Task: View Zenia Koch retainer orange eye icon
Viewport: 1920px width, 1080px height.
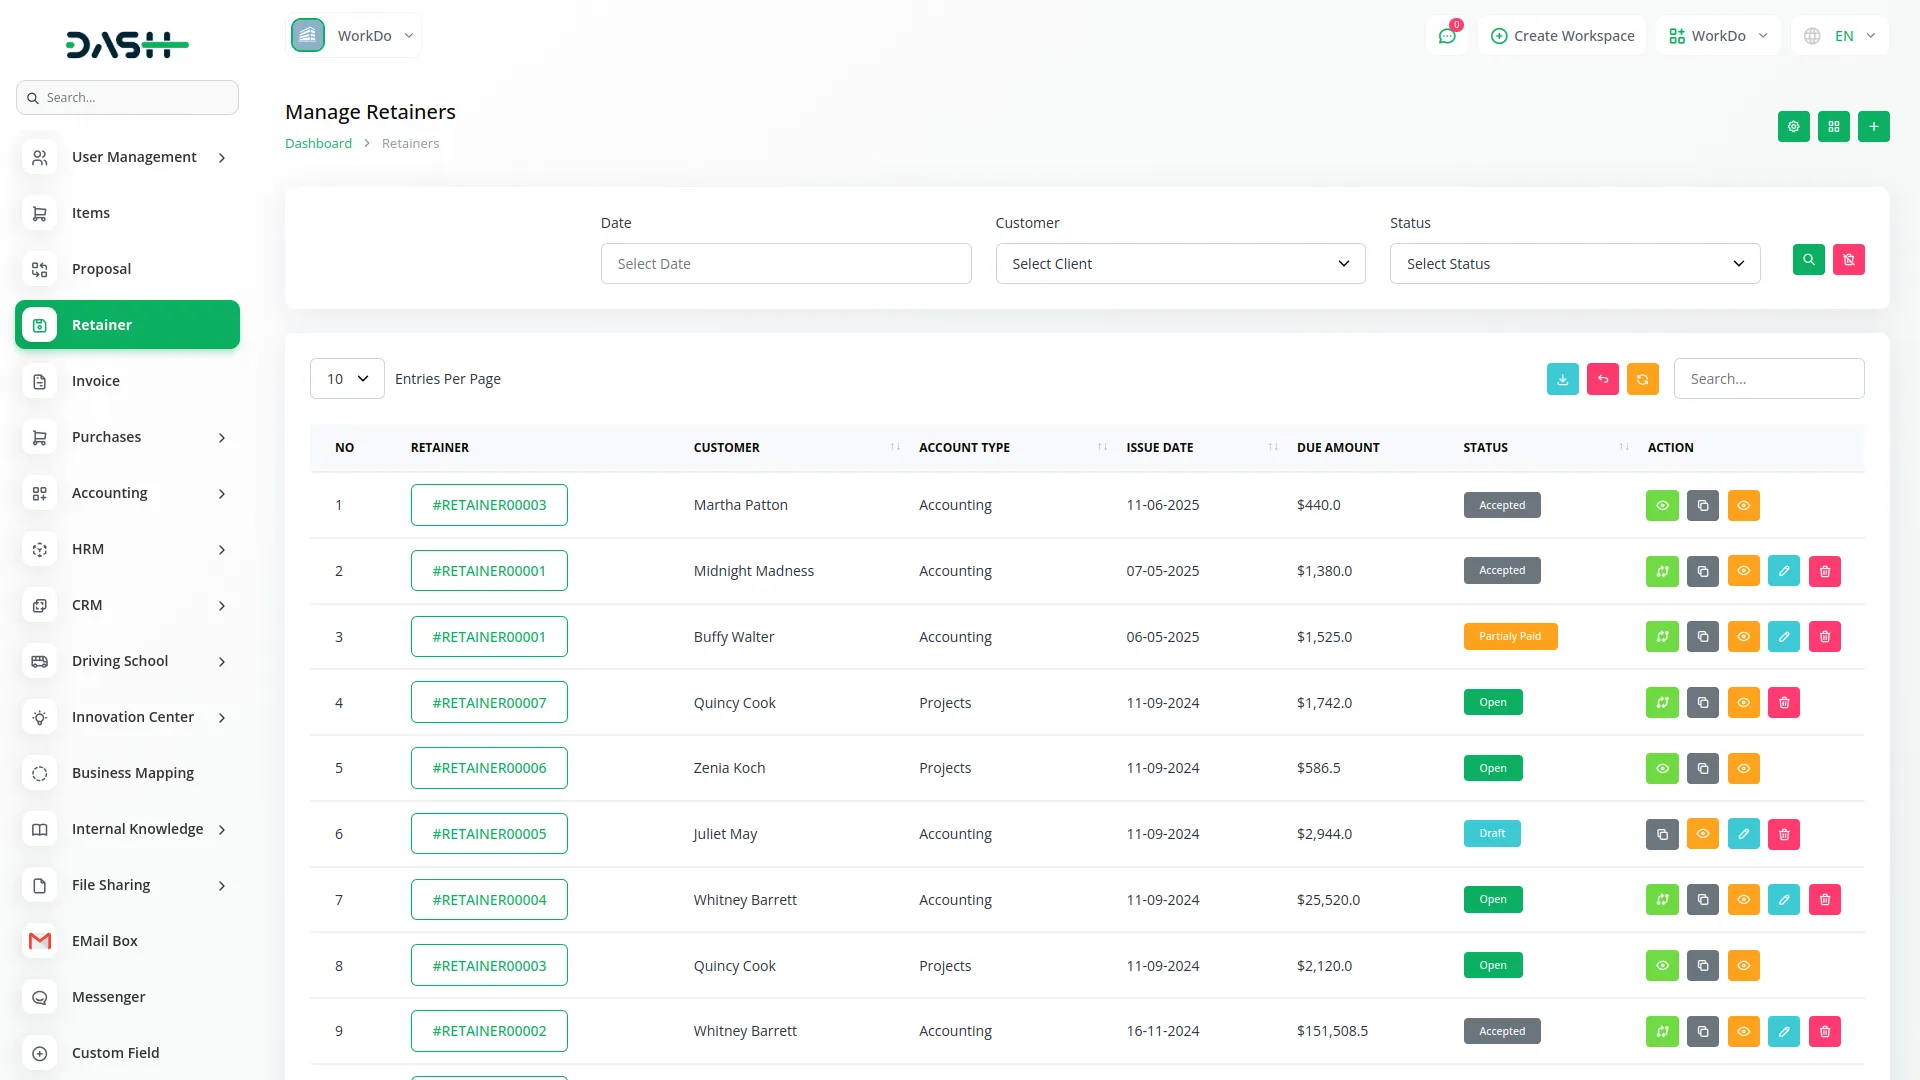Action: click(x=1743, y=768)
